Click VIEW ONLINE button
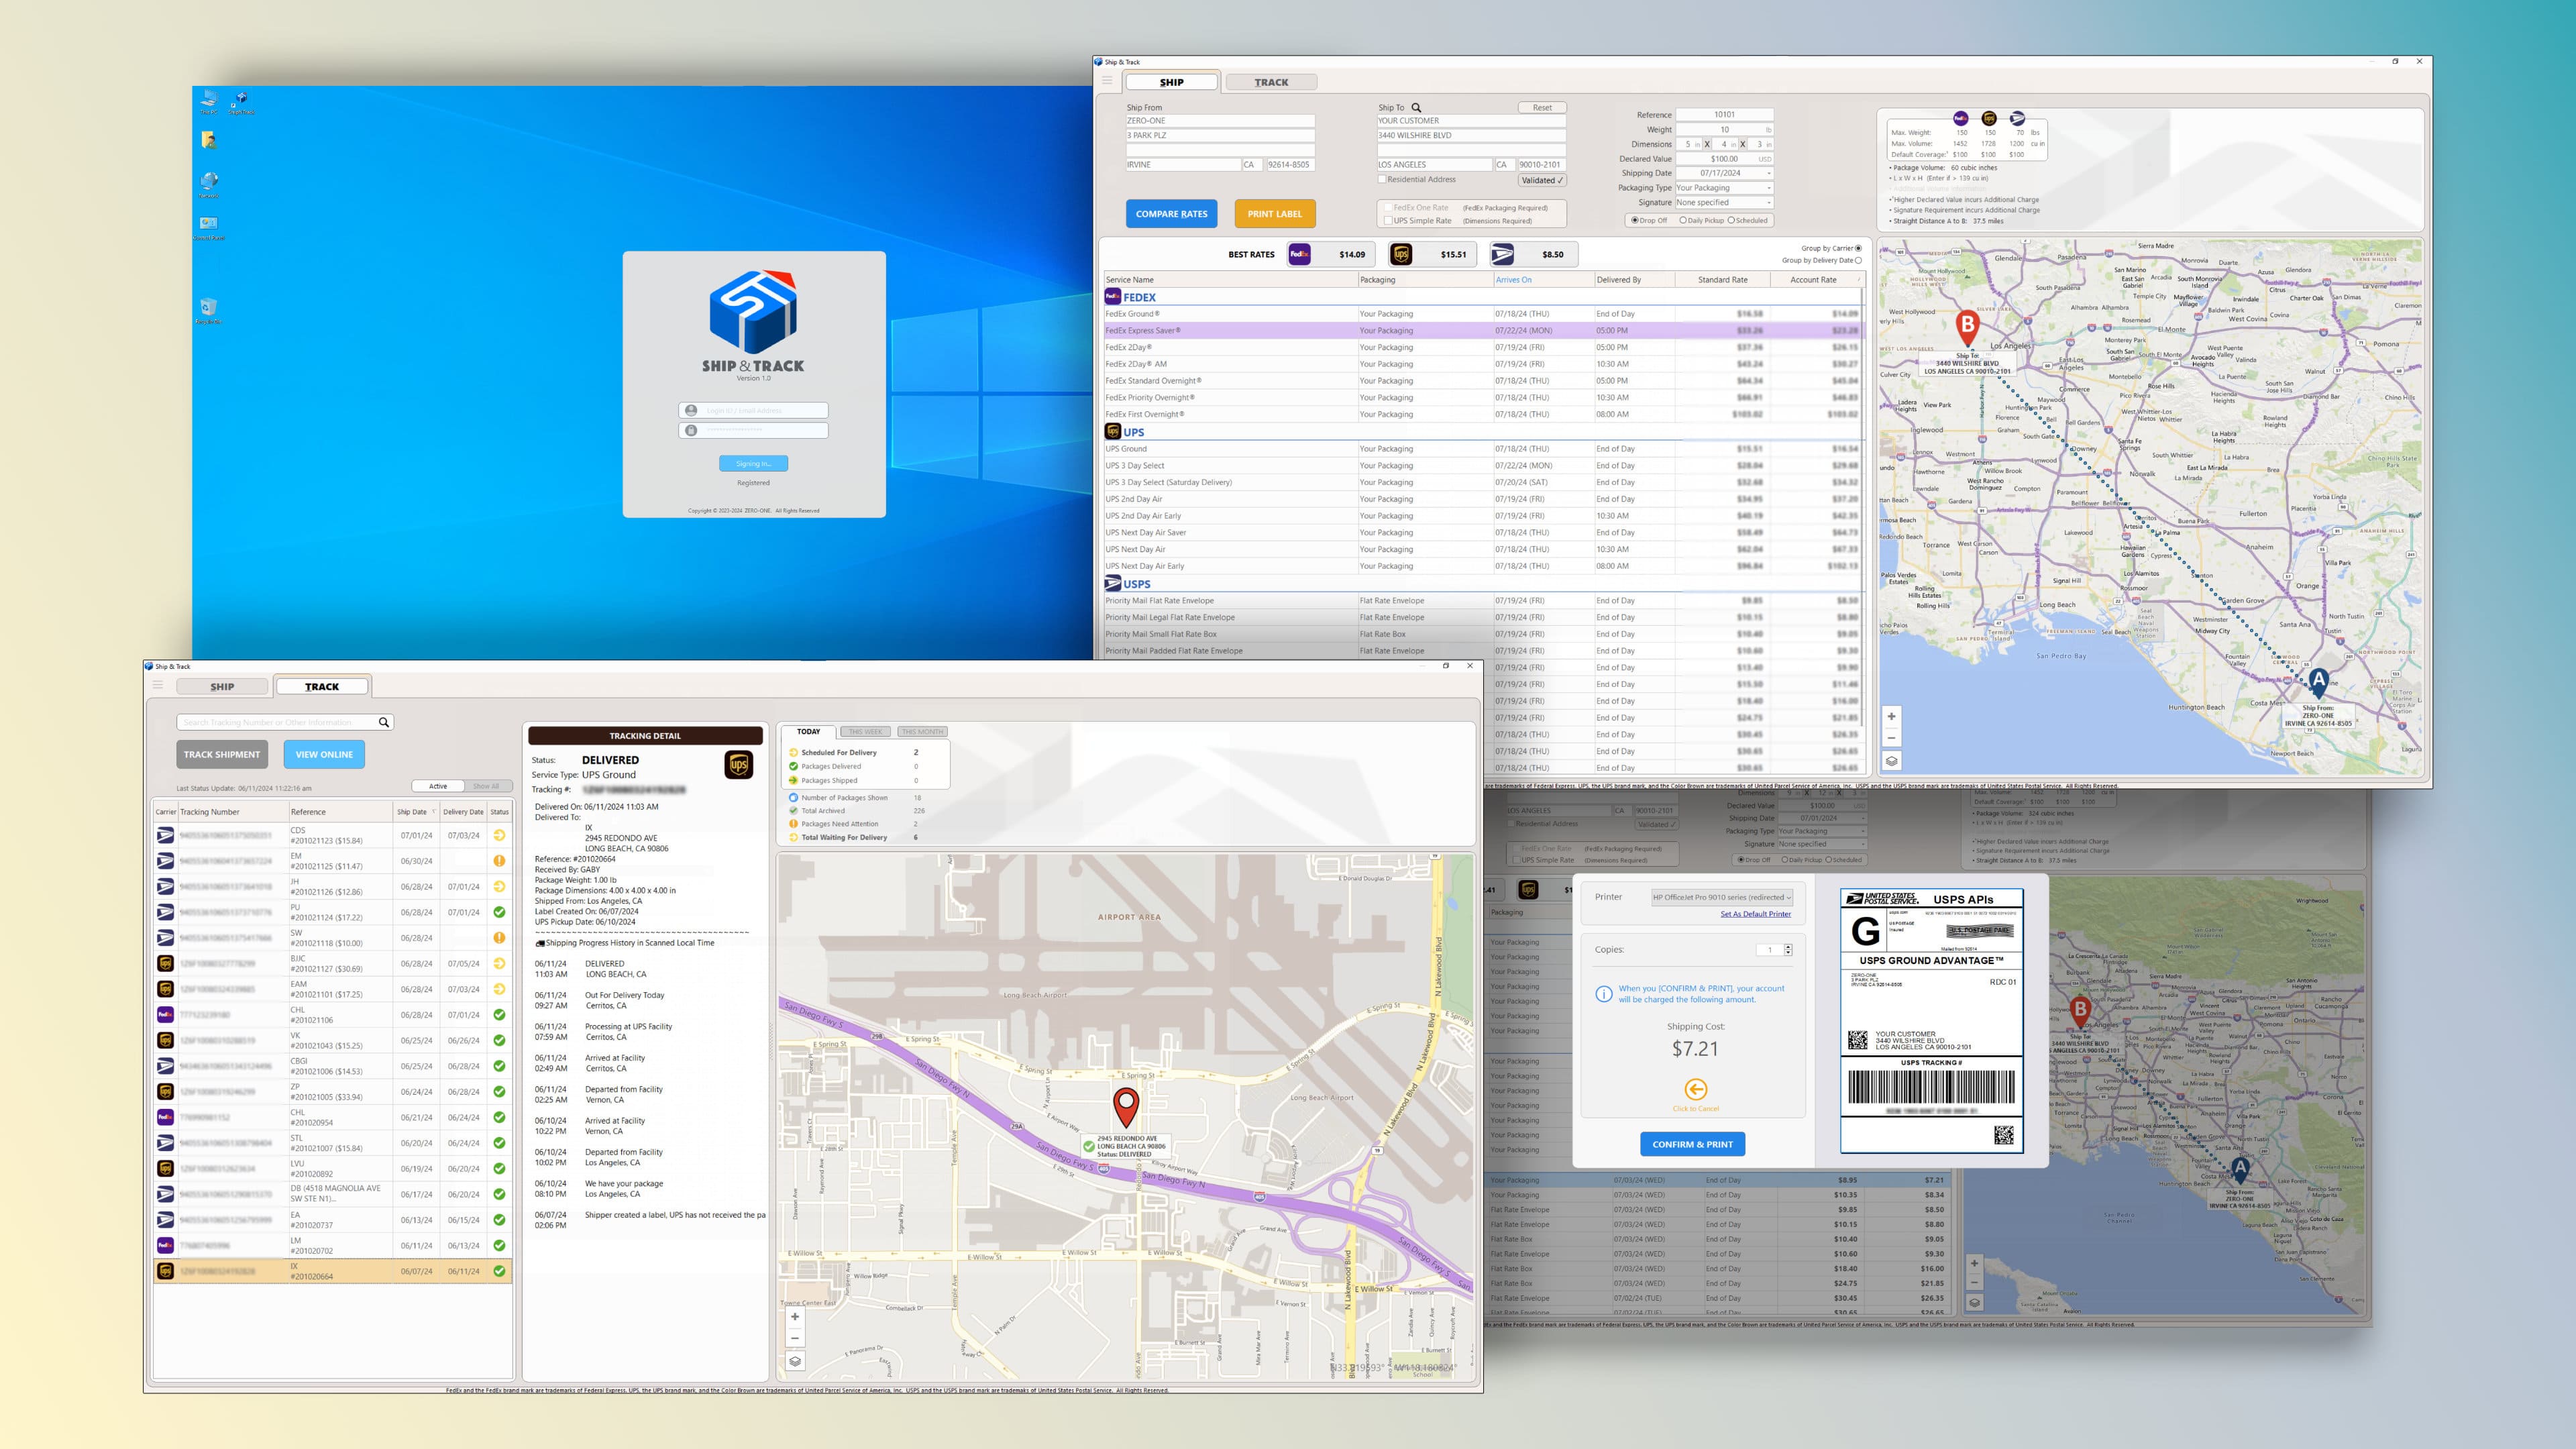The height and width of the screenshot is (1449, 2576). [x=324, y=754]
